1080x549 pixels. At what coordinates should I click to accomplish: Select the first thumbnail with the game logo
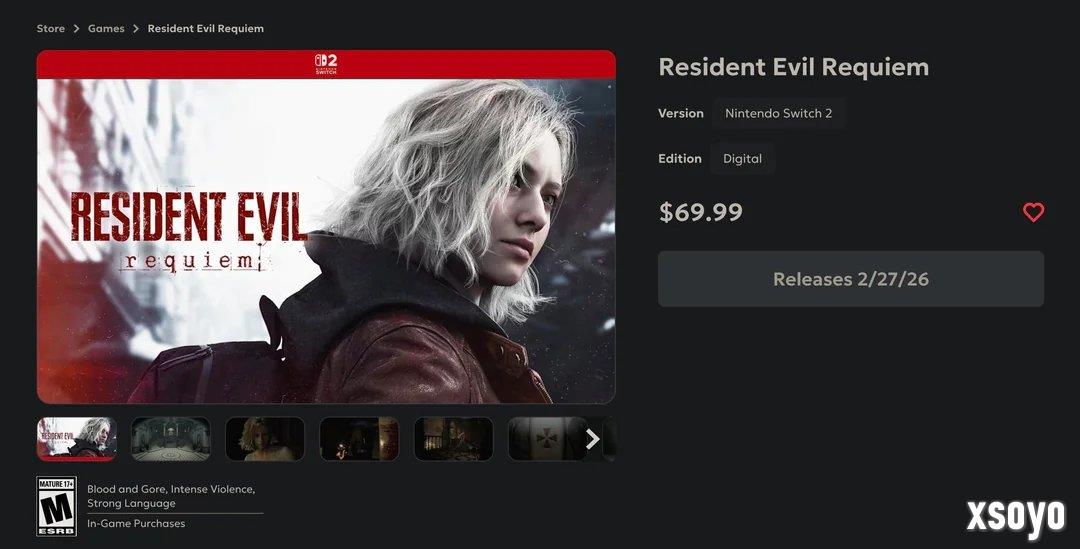pyautogui.click(x=76, y=439)
